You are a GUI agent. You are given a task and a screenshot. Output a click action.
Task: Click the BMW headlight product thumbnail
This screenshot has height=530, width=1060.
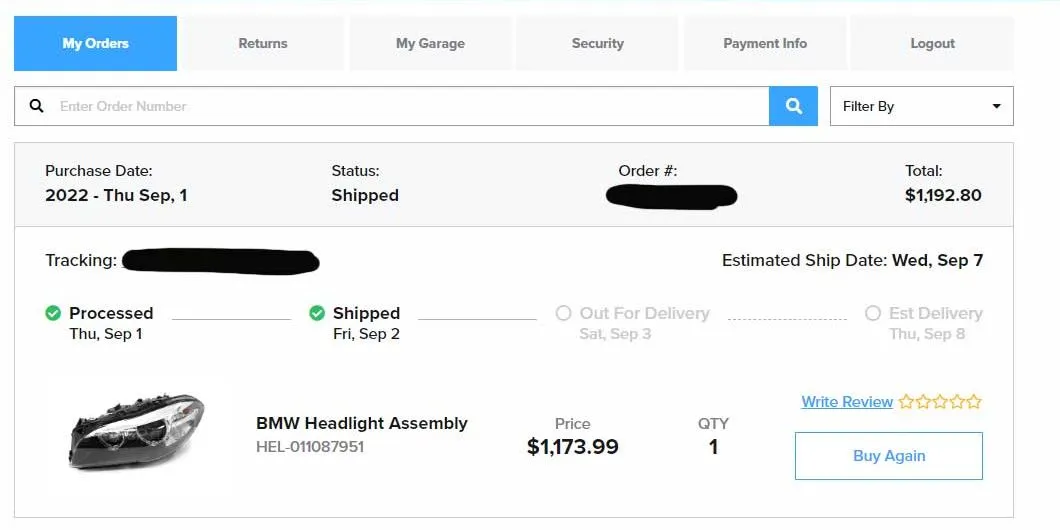pyautogui.click(x=137, y=432)
